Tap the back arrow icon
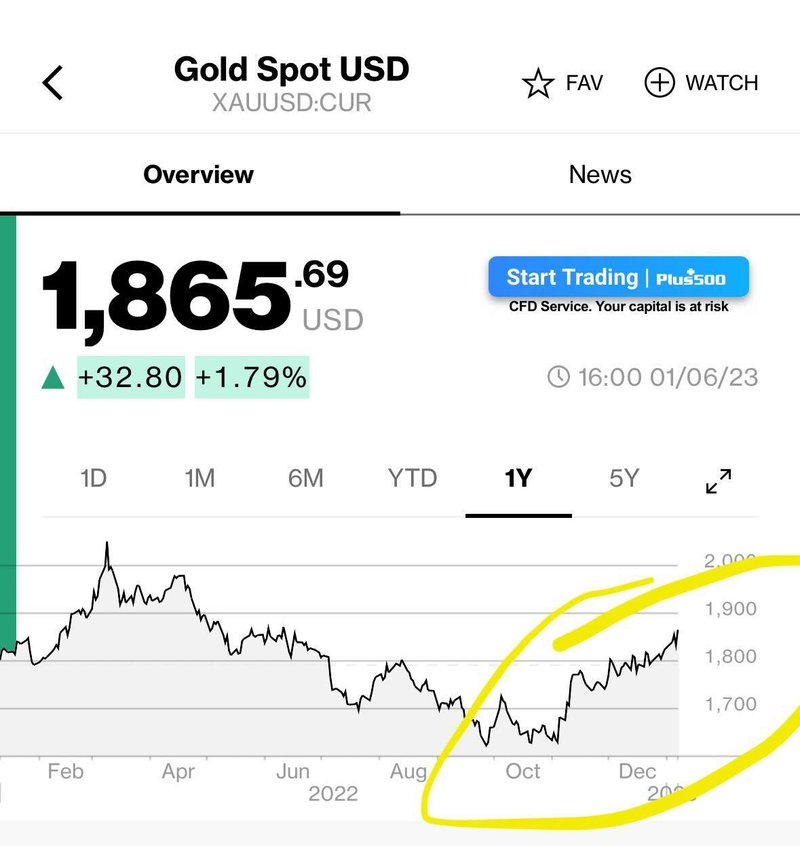The width and height of the screenshot is (800, 846). (x=53, y=83)
